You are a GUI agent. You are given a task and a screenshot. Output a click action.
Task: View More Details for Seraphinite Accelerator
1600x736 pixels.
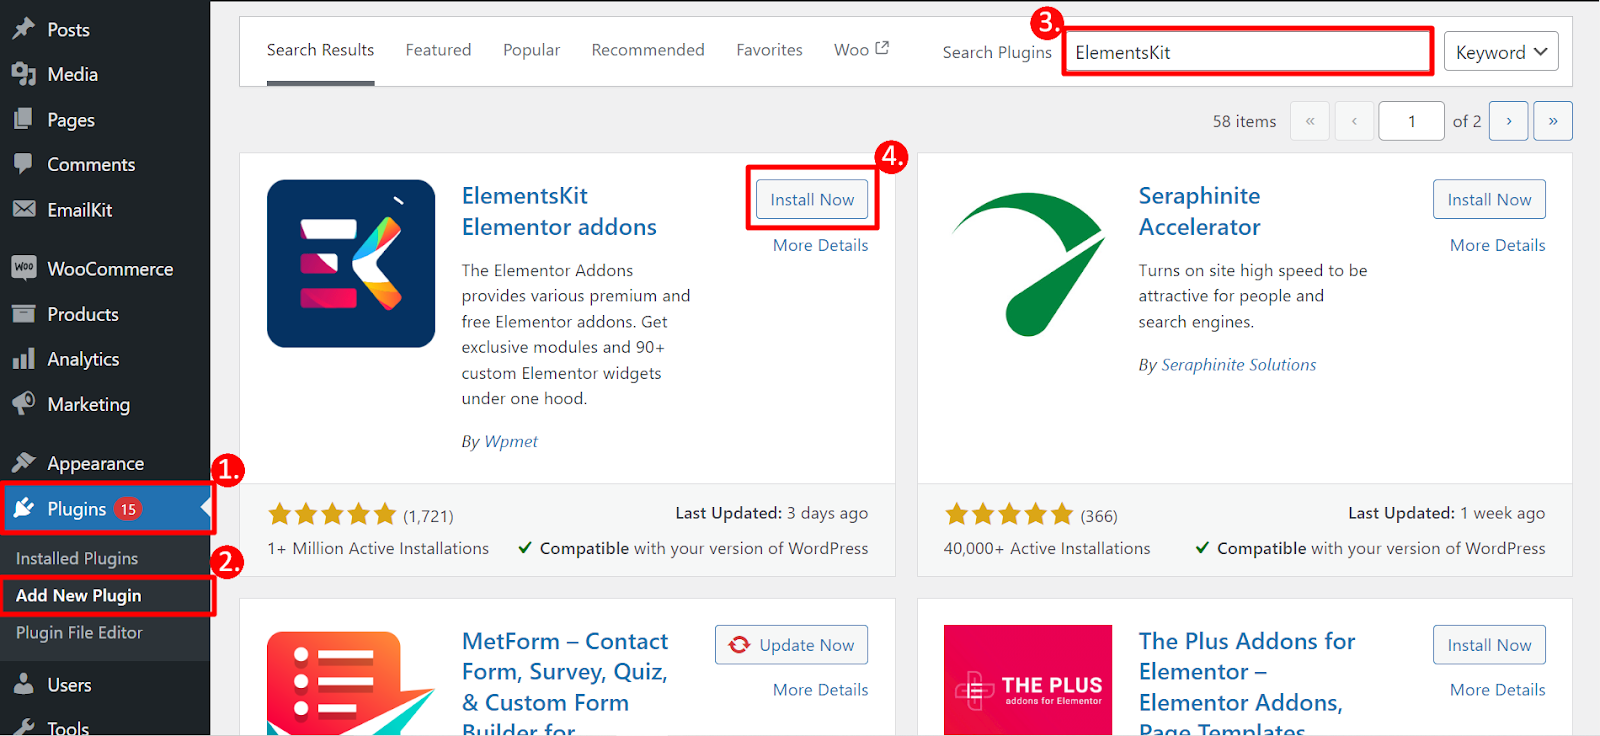pyautogui.click(x=1497, y=245)
